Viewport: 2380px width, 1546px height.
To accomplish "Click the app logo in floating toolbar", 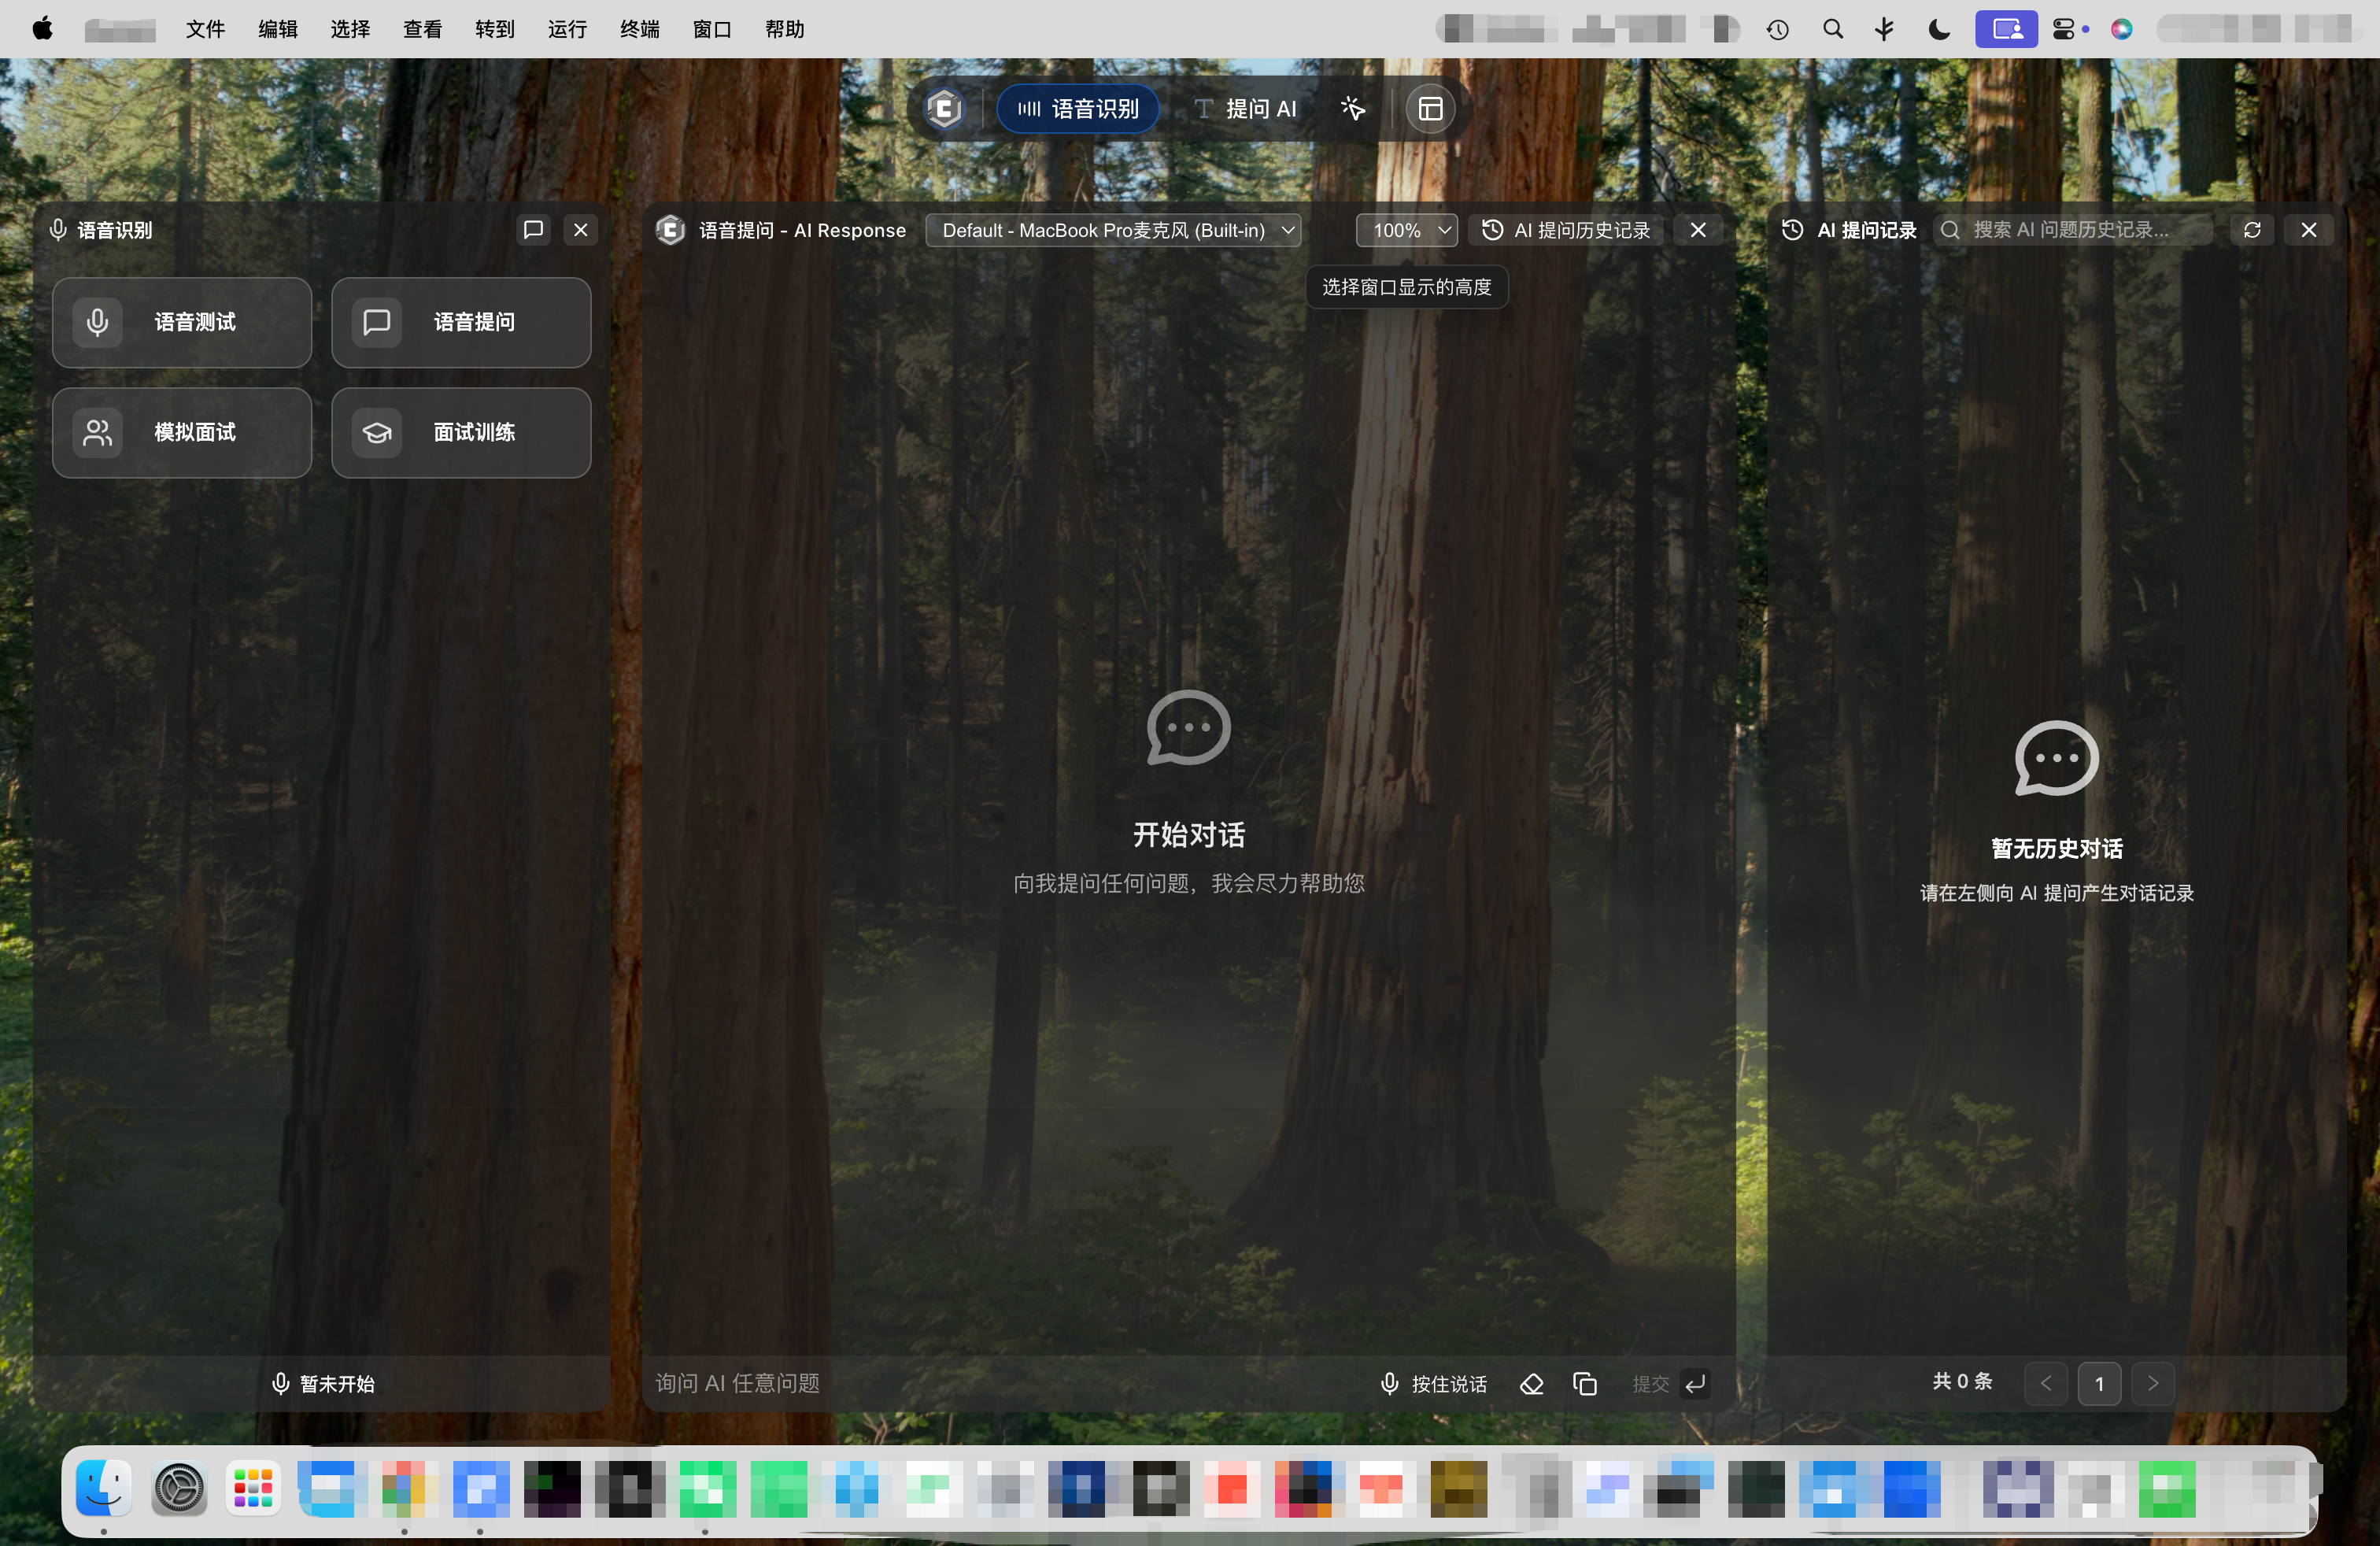I will click(x=944, y=108).
